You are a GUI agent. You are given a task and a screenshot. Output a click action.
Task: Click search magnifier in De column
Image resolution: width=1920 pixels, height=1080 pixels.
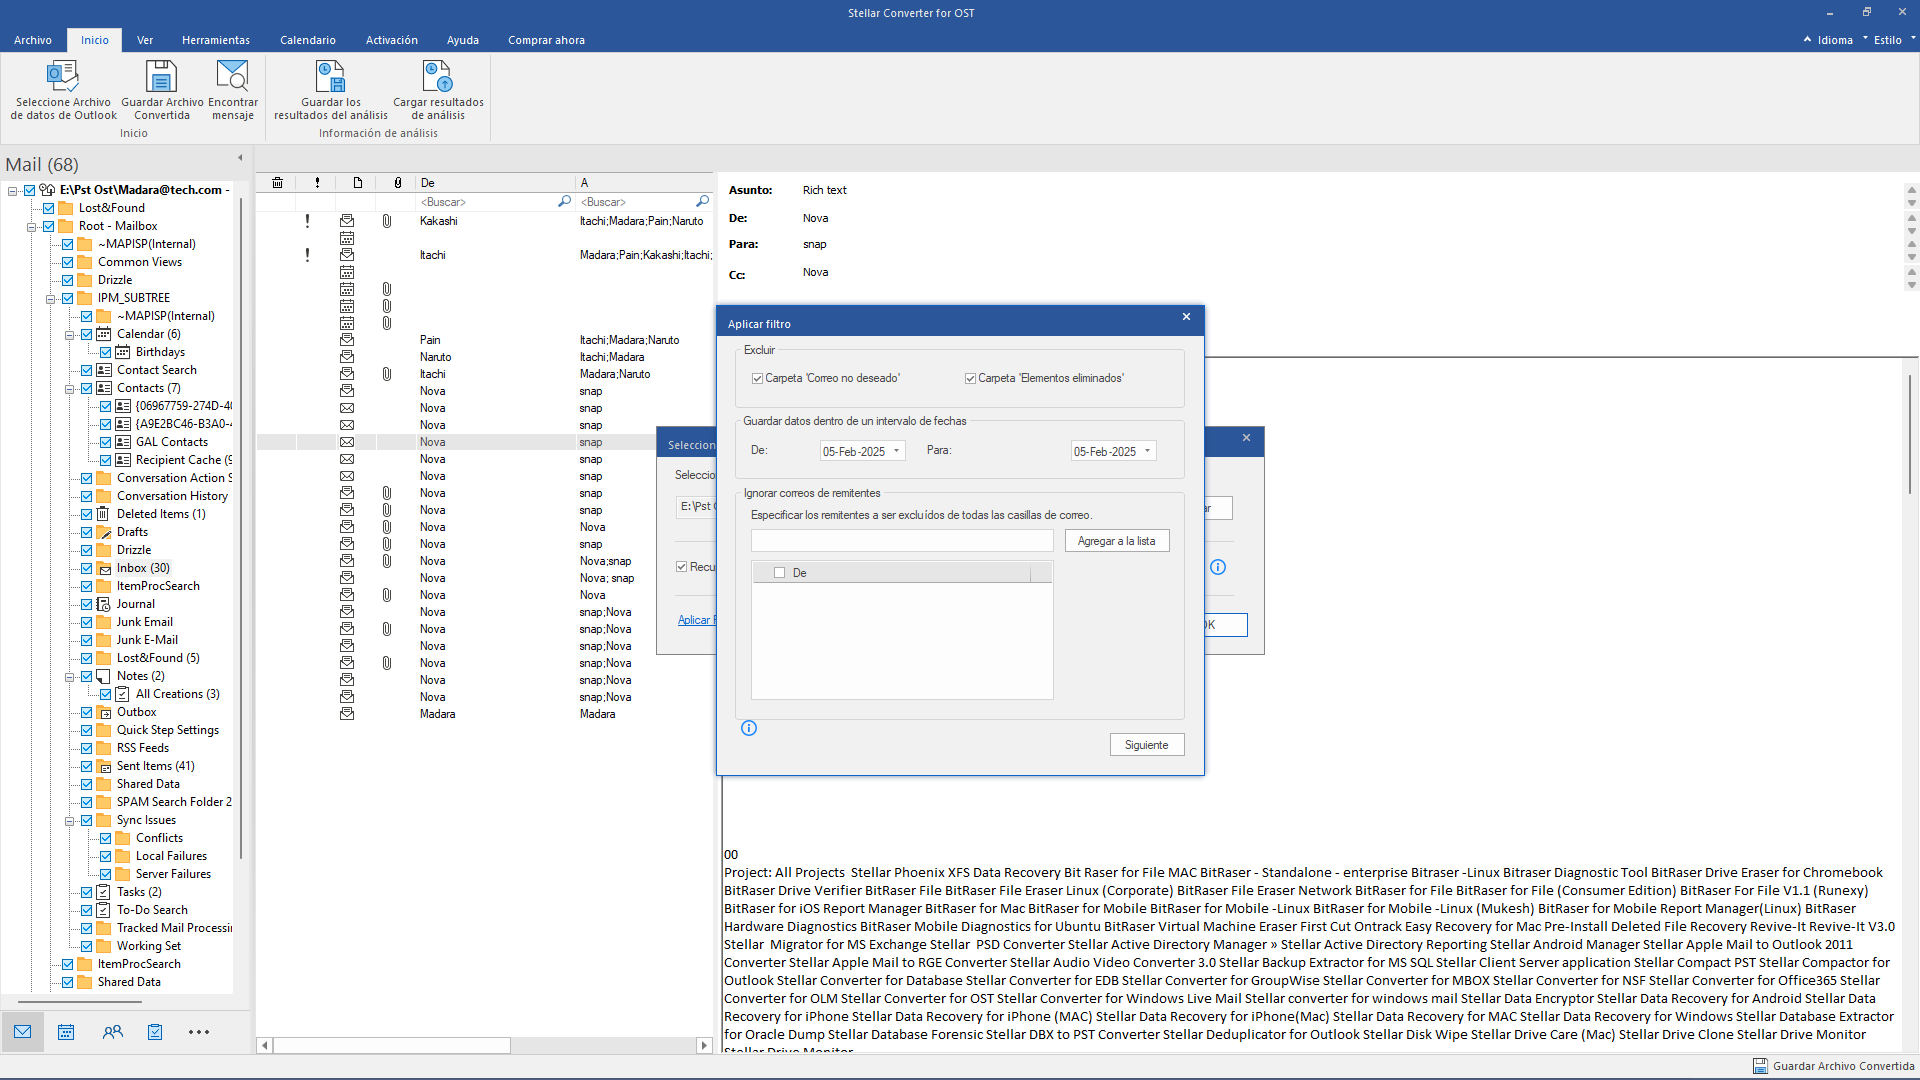pos(564,202)
